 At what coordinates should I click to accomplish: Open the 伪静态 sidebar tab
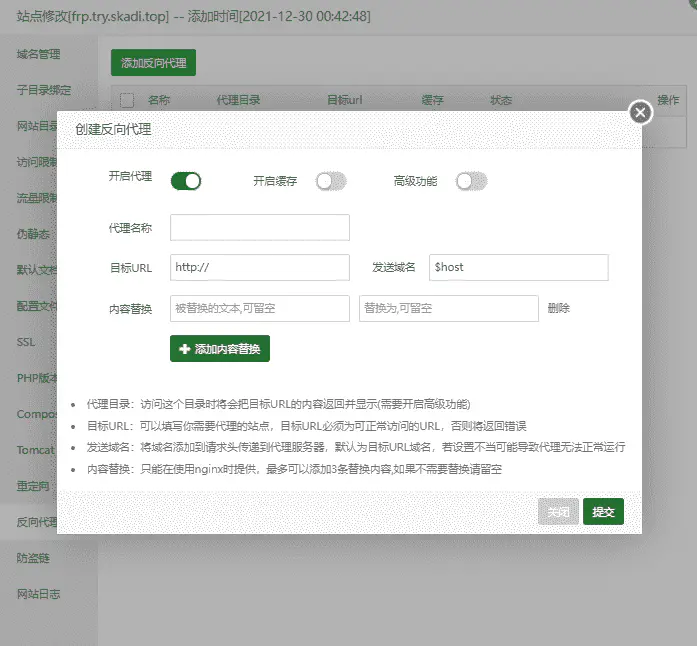pos(33,234)
